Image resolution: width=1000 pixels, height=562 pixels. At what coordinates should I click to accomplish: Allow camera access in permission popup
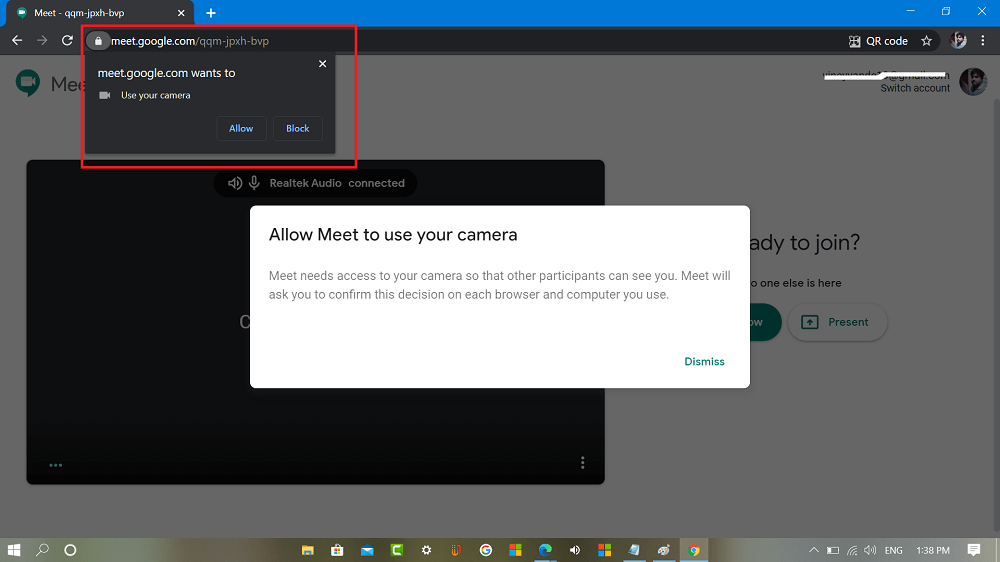click(x=241, y=128)
